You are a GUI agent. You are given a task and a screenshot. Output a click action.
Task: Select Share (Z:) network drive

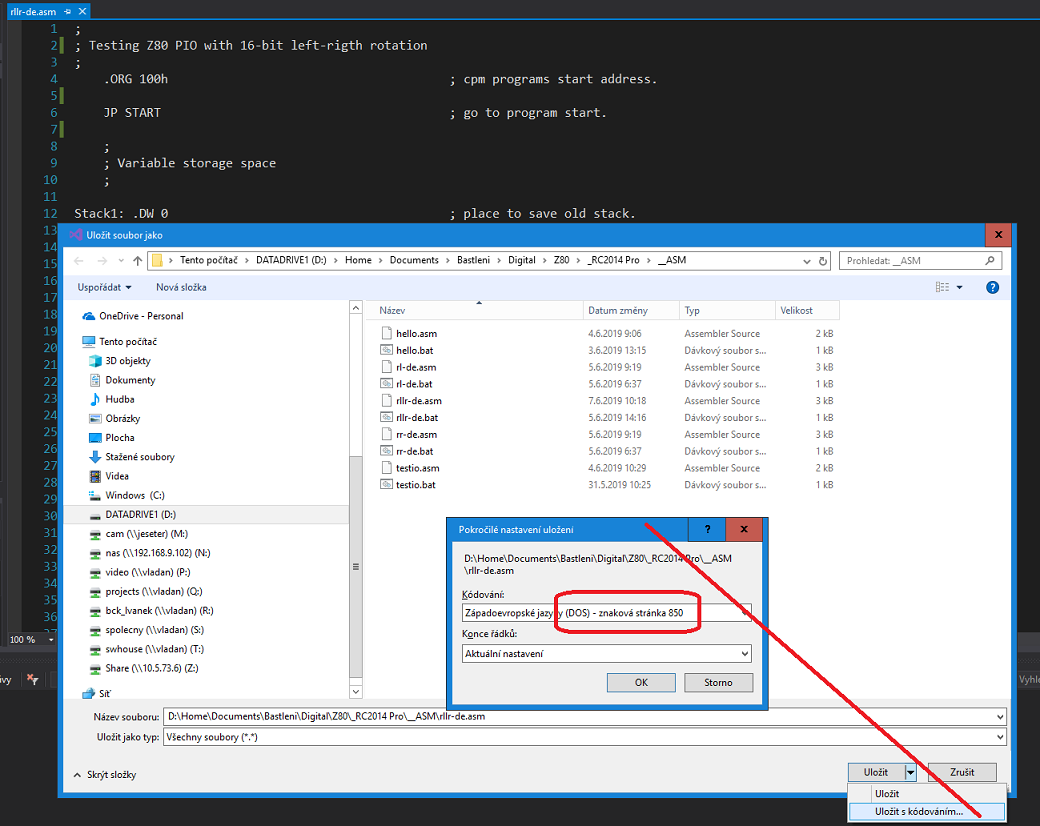click(151, 669)
